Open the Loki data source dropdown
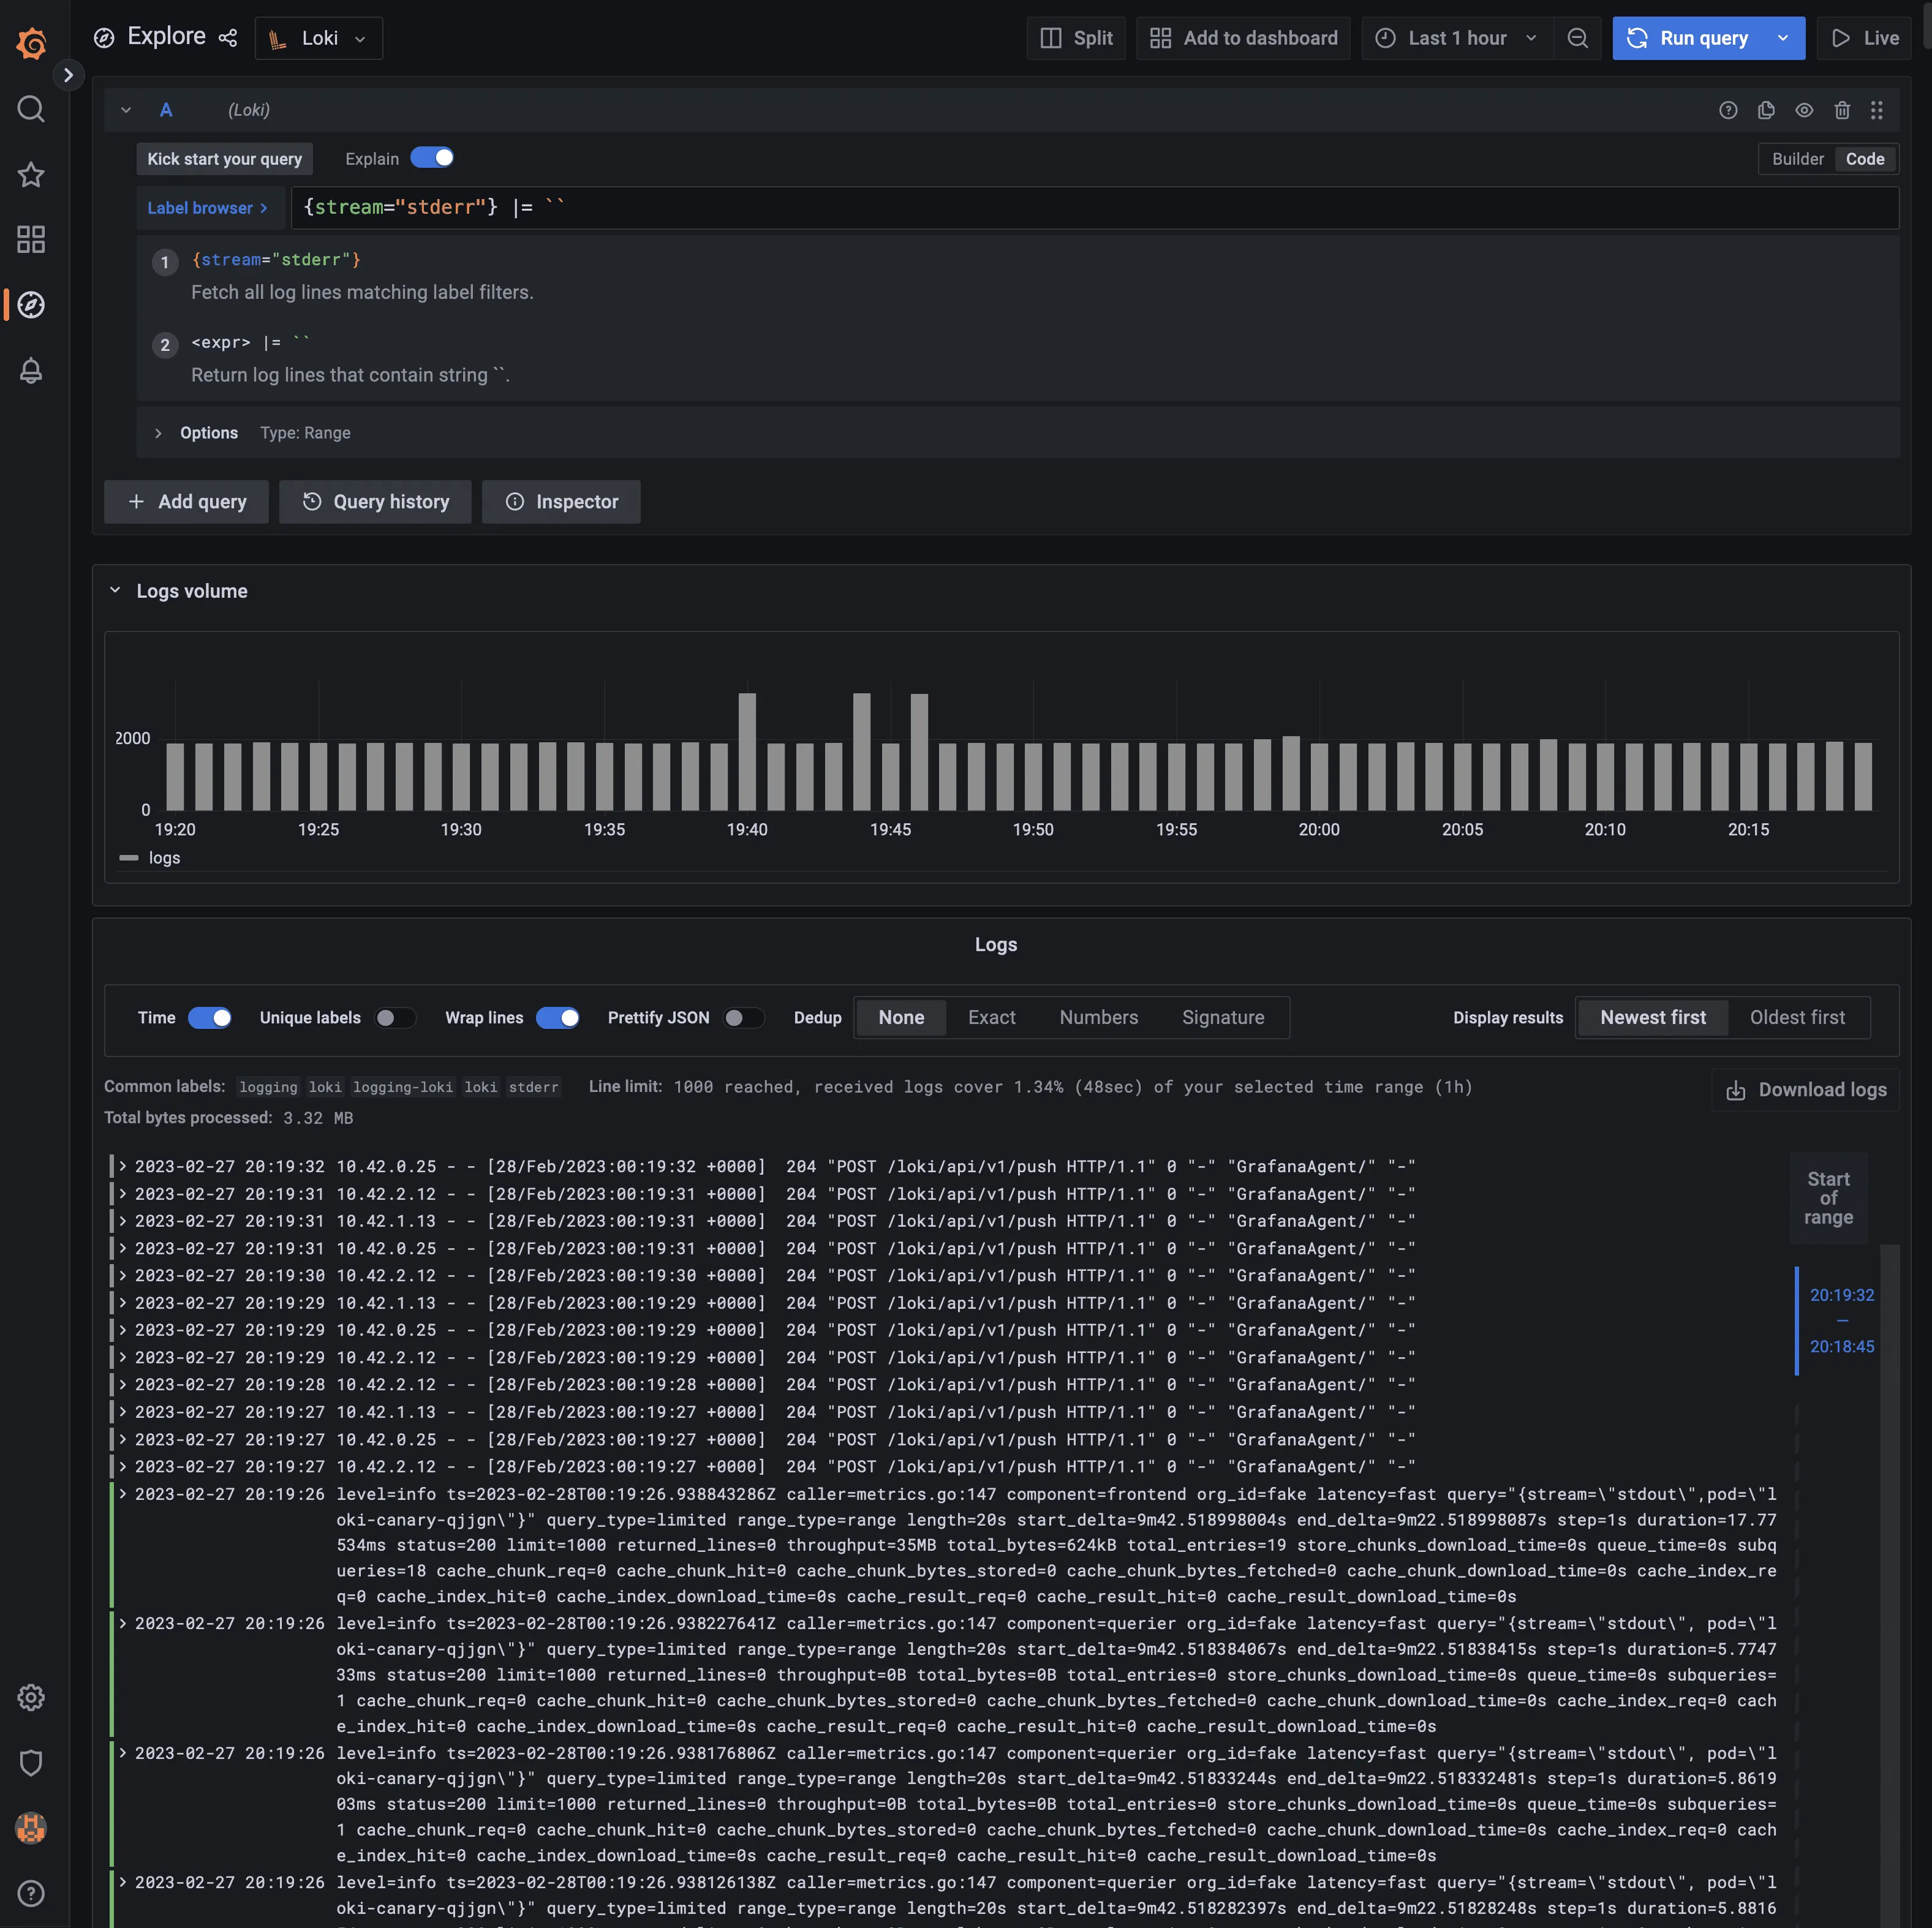This screenshot has width=1932, height=1928. coord(318,38)
